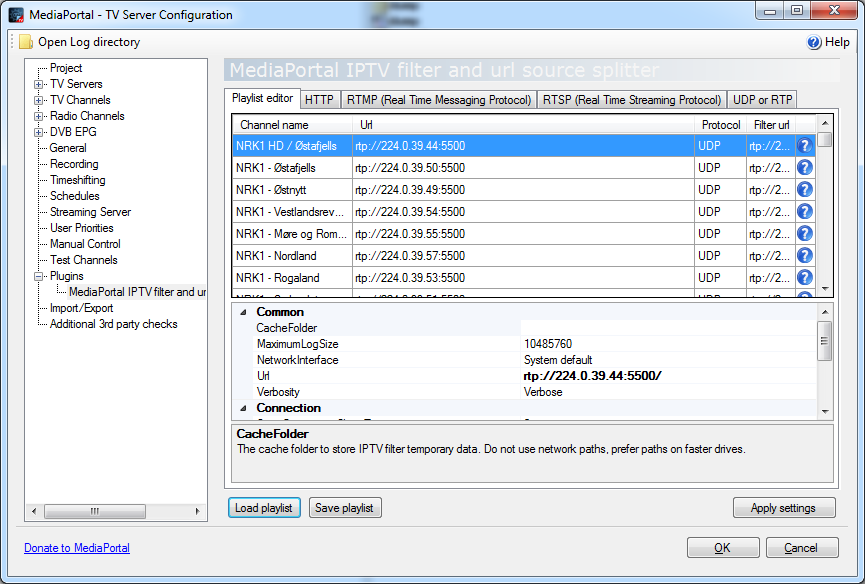The width and height of the screenshot is (865, 584).
Task: Click the Filter url column header
Action: 771,125
